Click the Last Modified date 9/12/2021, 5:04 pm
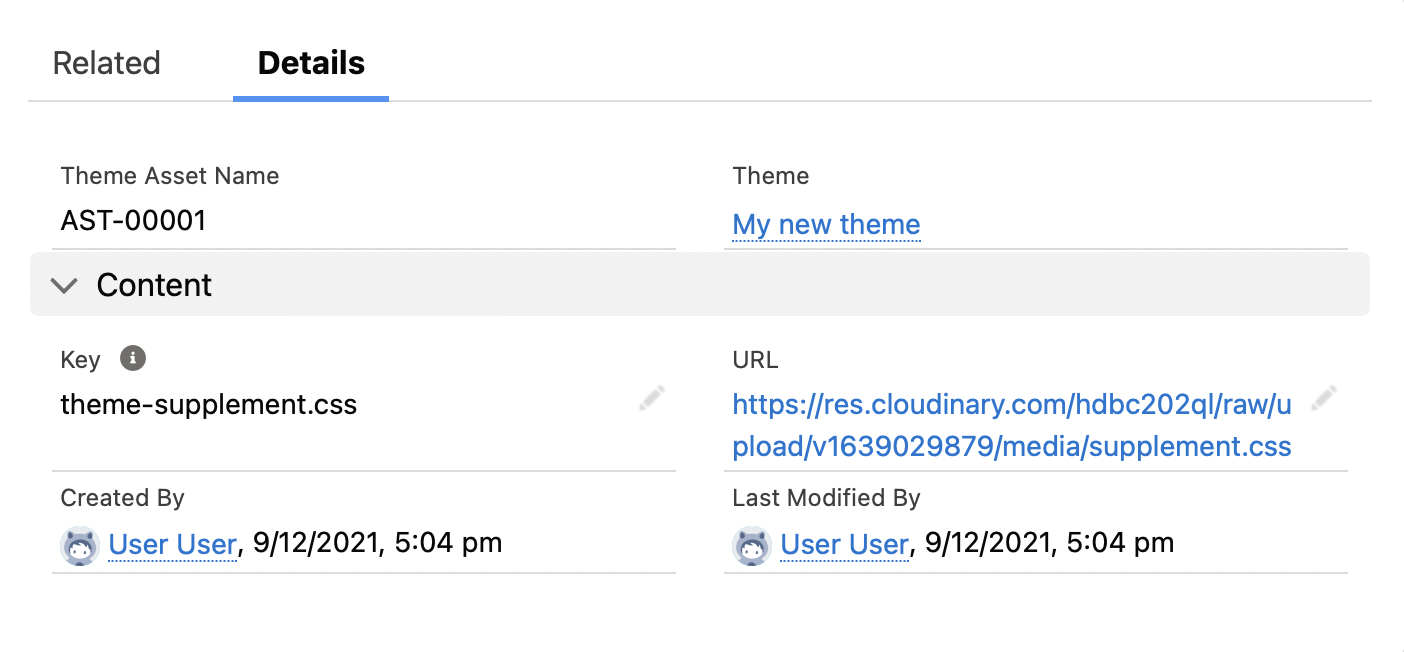1404x652 pixels. (1049, 544)
